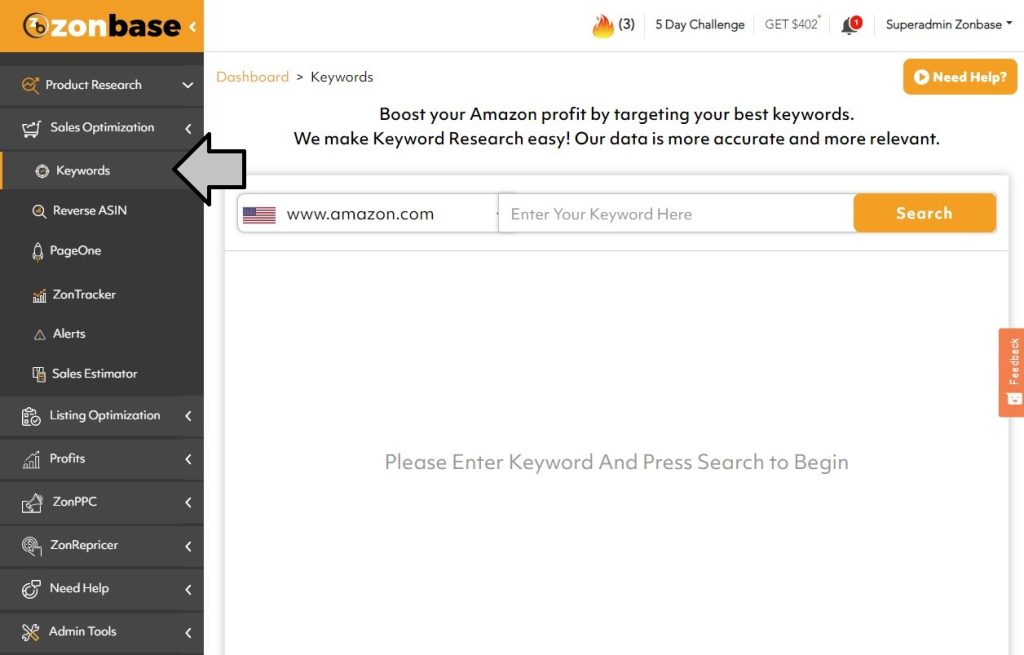Open the www.amazon.com marketplace dropdown
The height and width of the screenshot is (655, 1024).
368,214
